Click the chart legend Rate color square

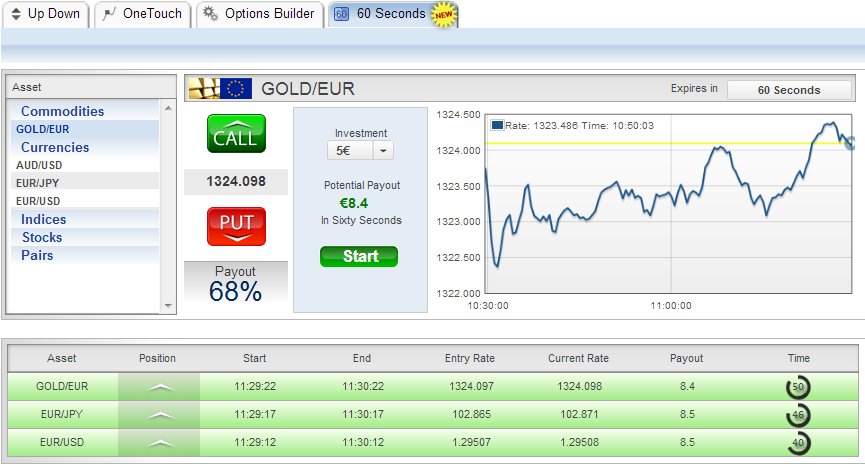(497, 125)
